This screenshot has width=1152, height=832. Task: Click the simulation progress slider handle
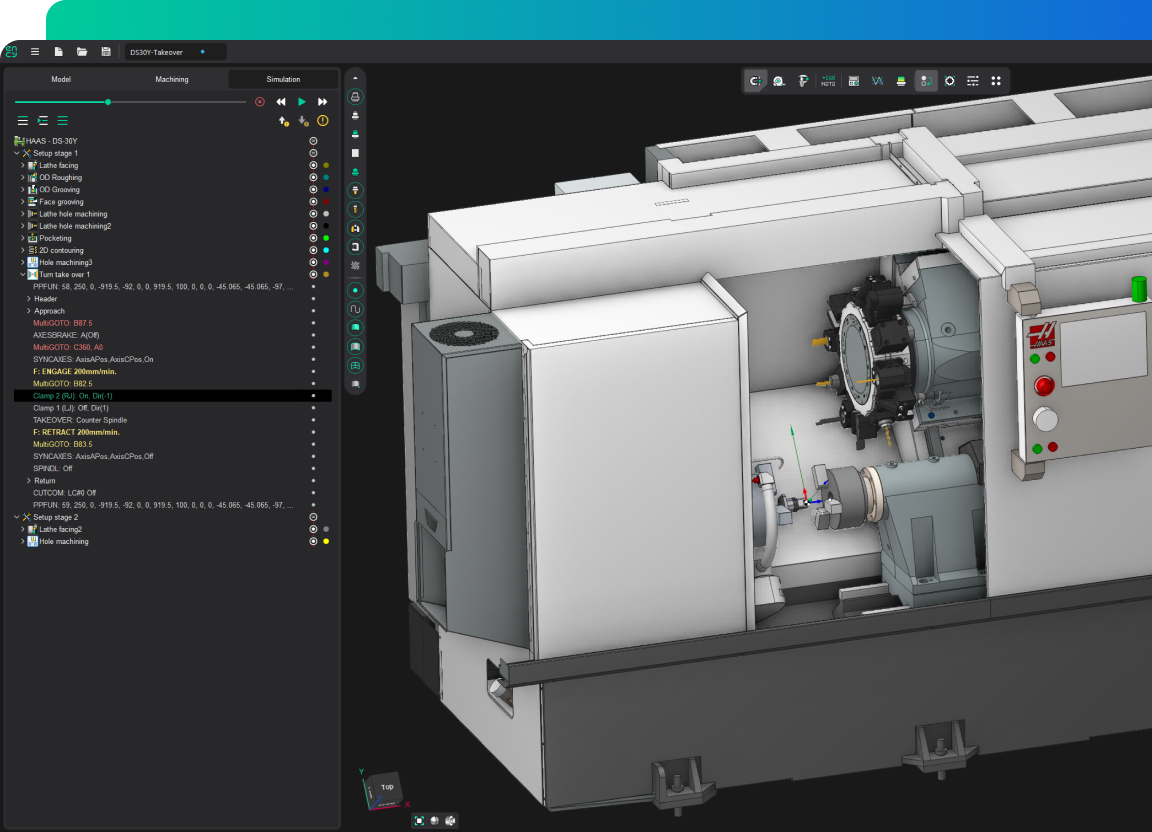[108, 102]
